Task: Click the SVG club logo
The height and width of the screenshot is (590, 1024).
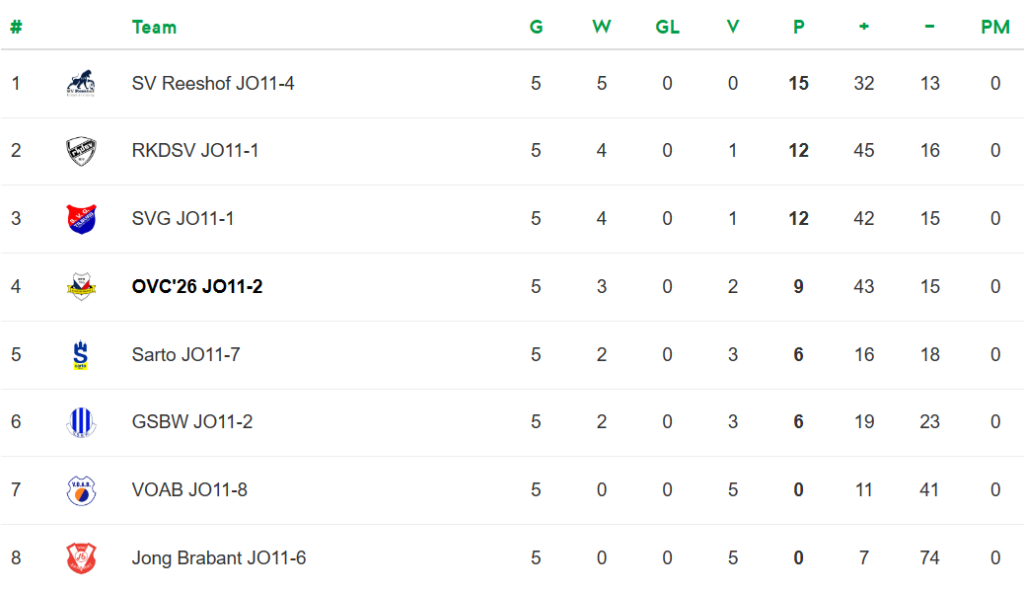Action: (81, 218)
